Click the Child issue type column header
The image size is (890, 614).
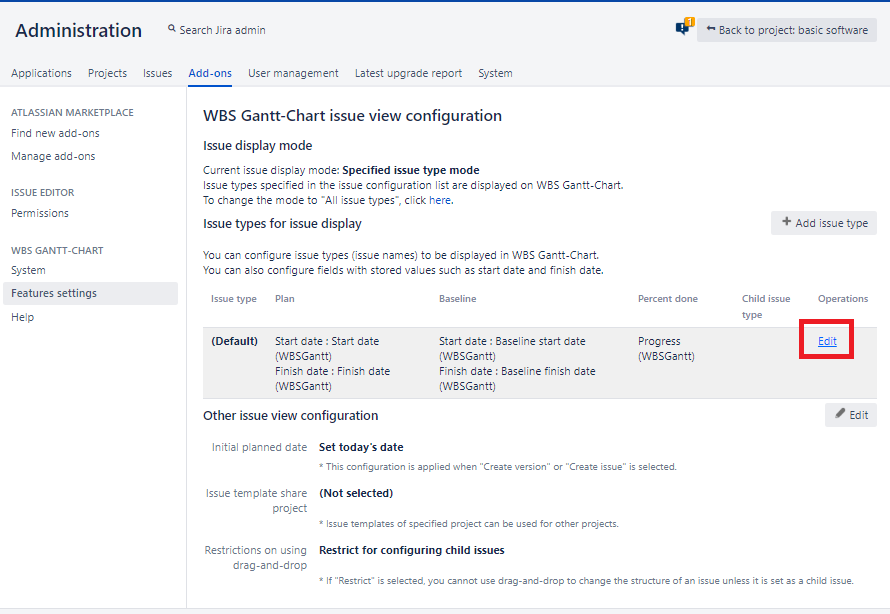pos(766,306)
